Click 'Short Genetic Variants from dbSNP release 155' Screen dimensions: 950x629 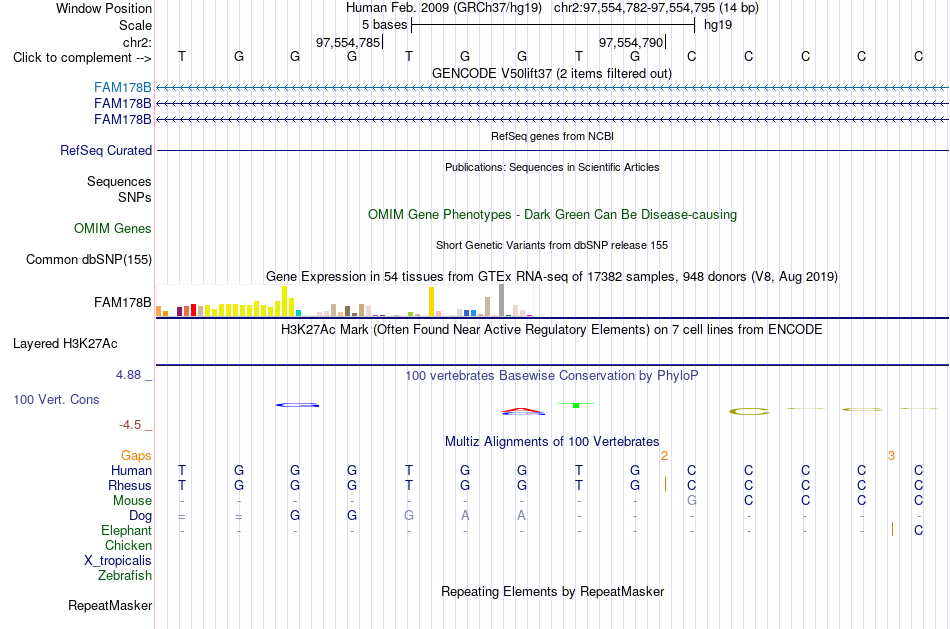click(552, 245)
